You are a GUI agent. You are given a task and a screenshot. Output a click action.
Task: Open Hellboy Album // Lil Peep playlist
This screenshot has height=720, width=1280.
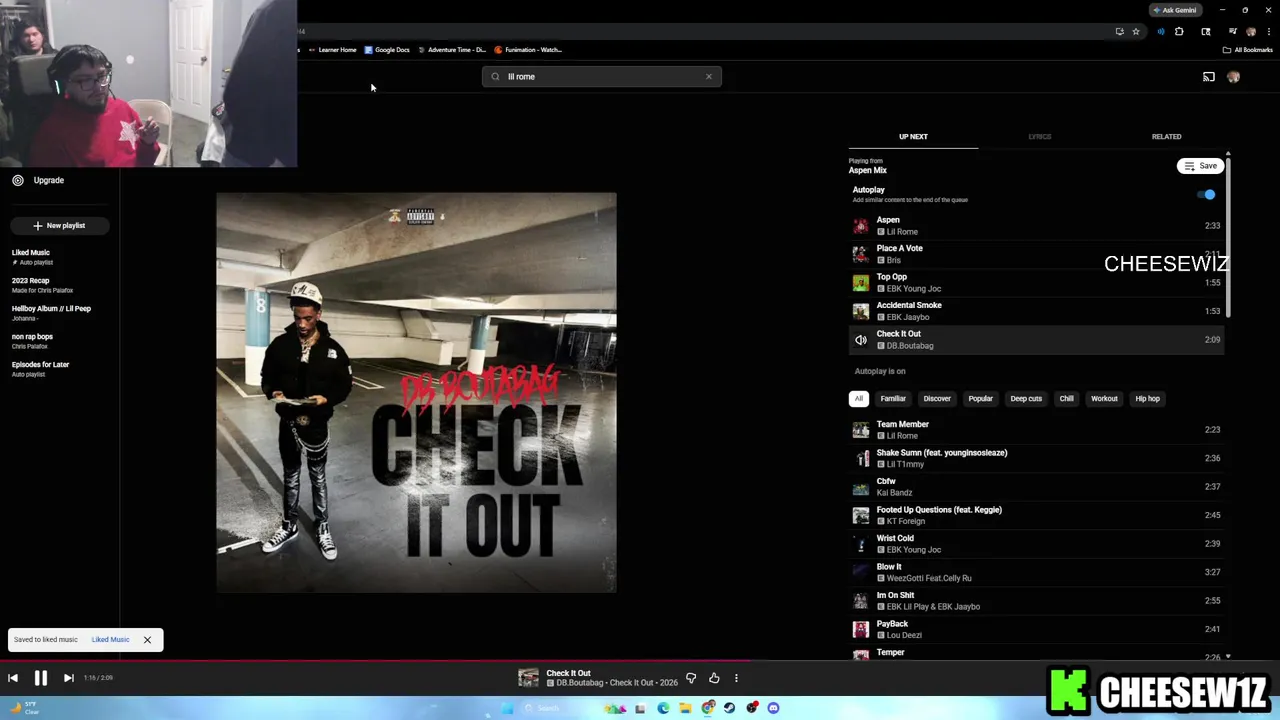(51, 313)
